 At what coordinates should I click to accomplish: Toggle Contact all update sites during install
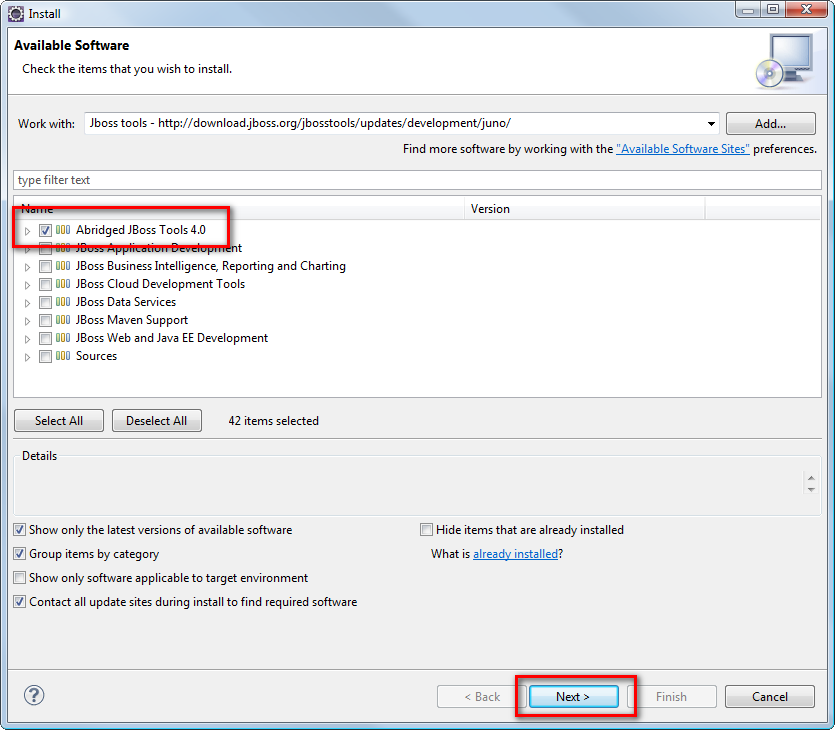20,602
